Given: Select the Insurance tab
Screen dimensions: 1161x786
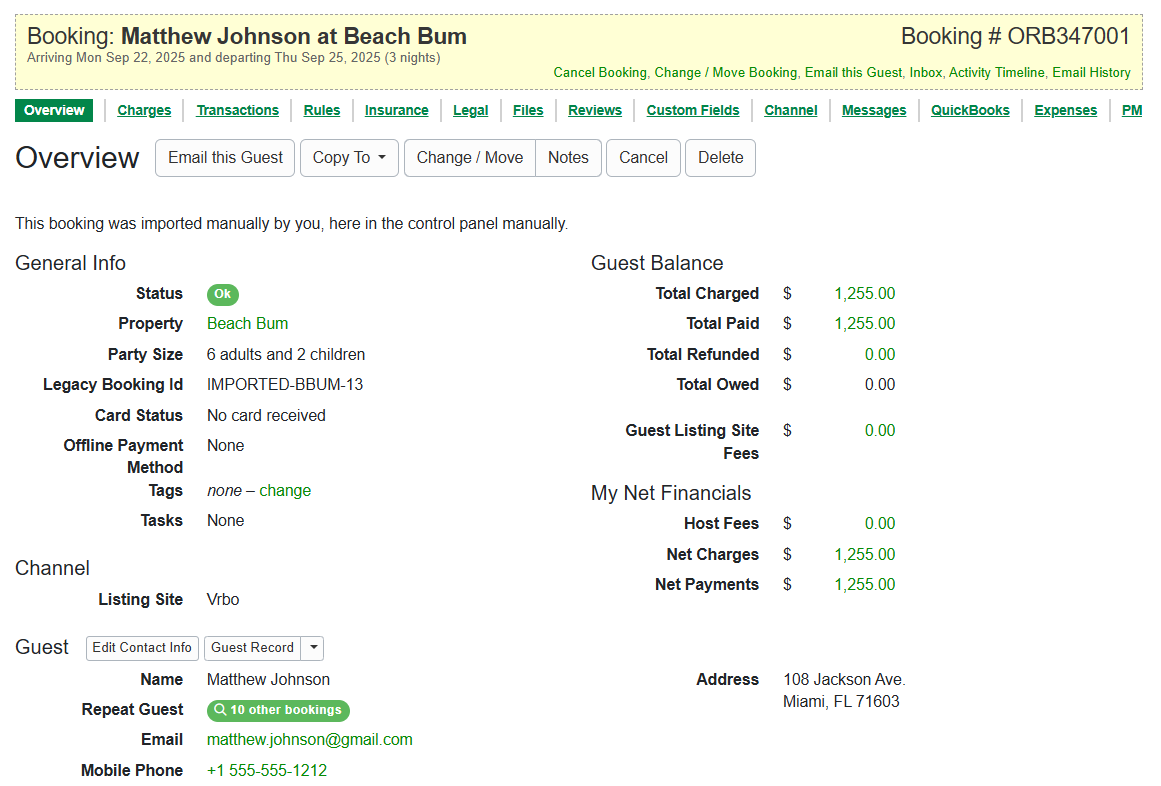Looking at the screenshot, I should pyautogui.click(x=396, y=111).
